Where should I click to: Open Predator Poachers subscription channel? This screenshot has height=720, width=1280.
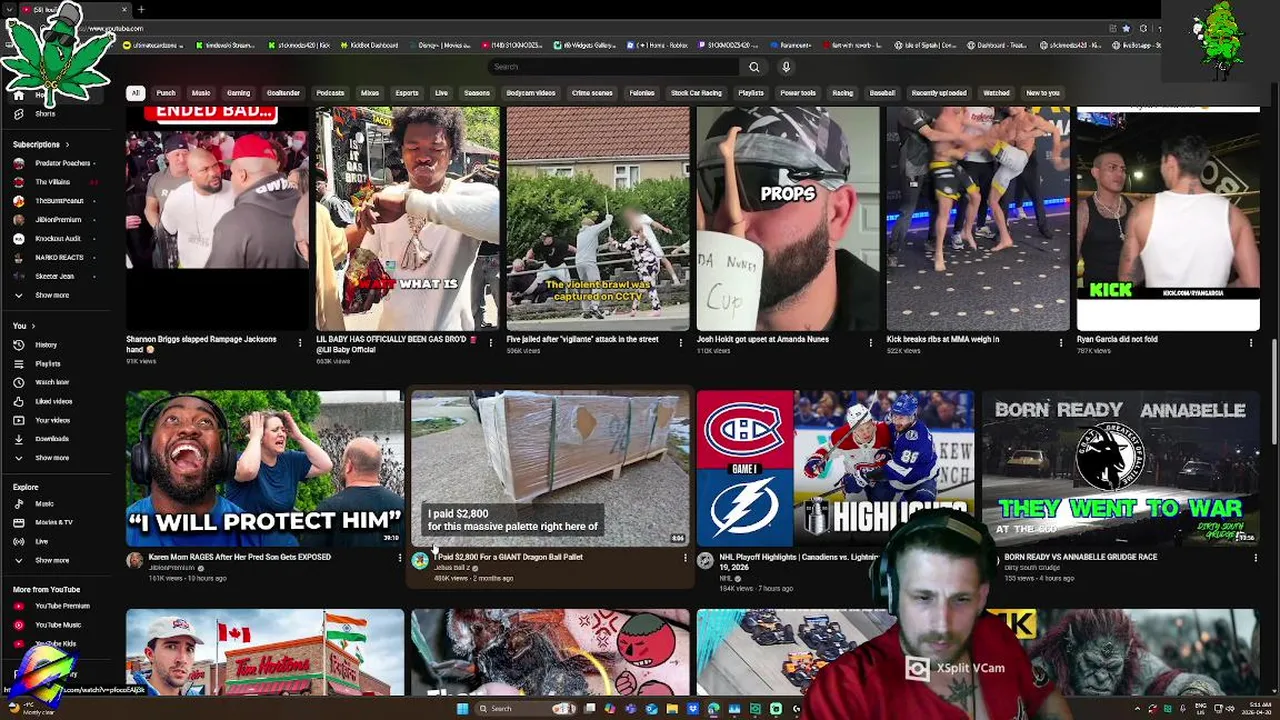tap(62, 163)
